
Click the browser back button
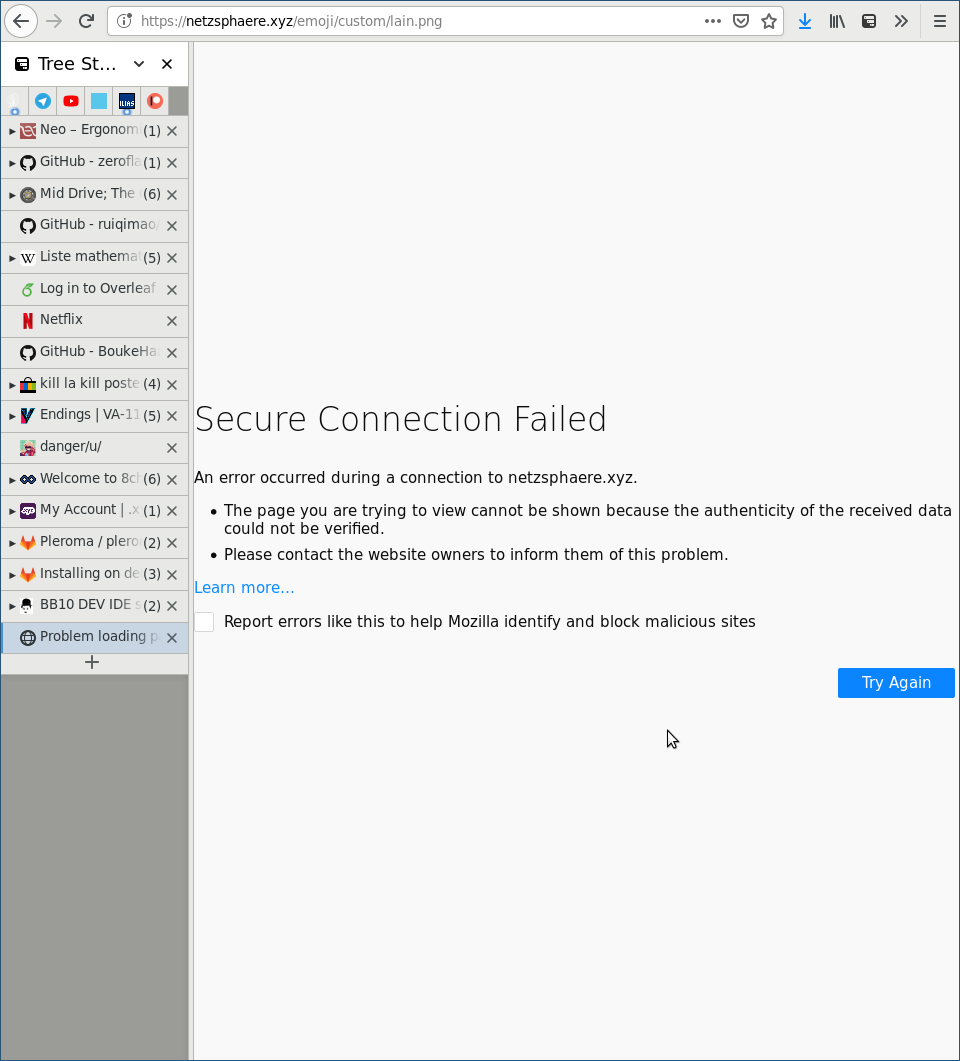click(x=21, y=21)
